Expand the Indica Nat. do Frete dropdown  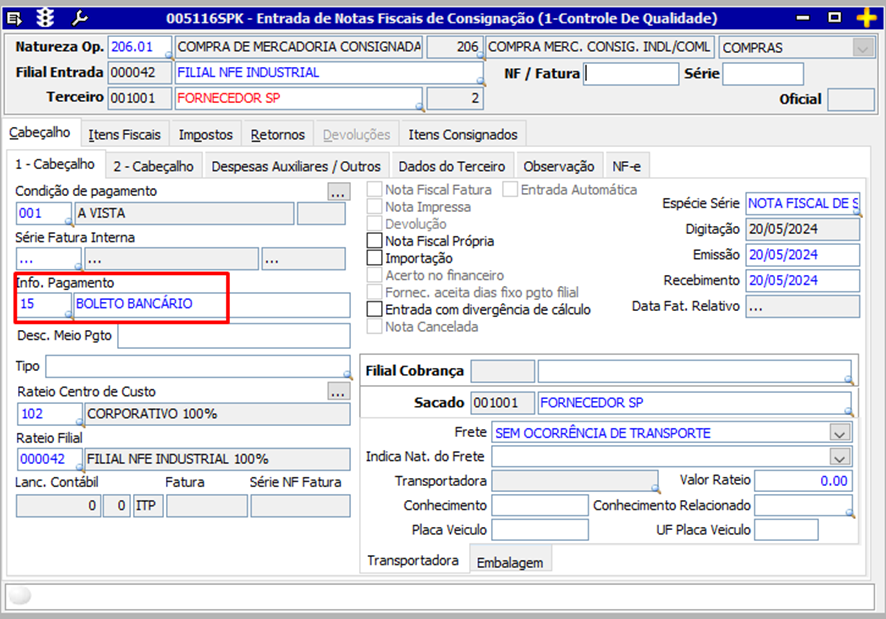(839, 457)
